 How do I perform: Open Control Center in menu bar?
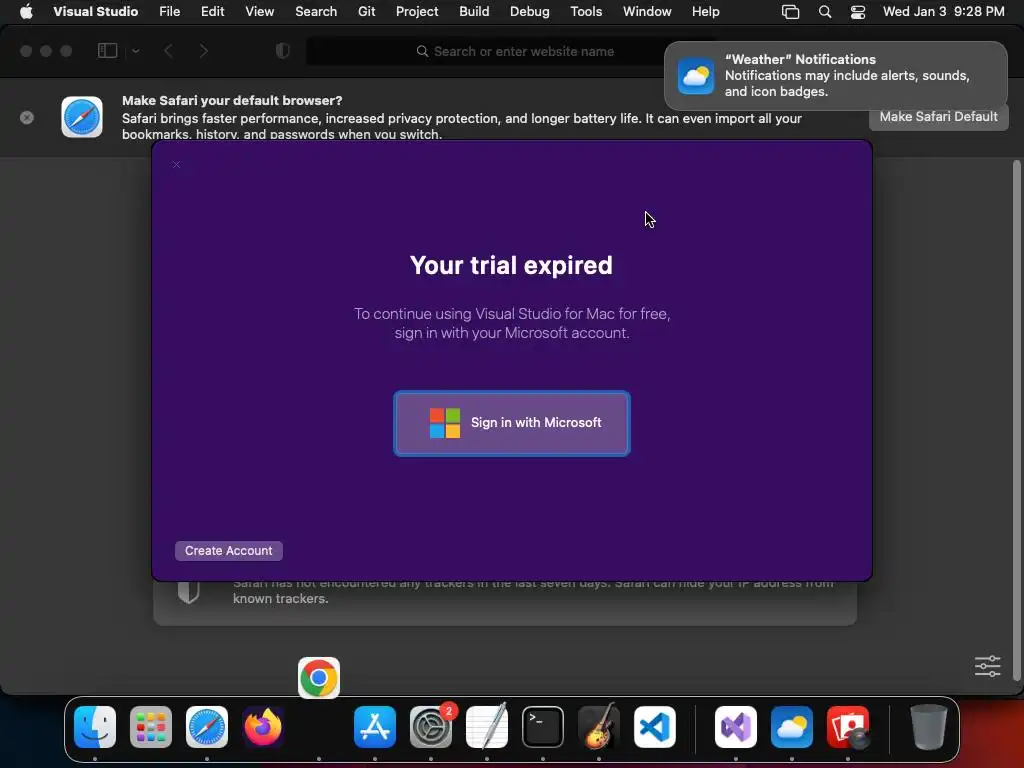point(857,12)
